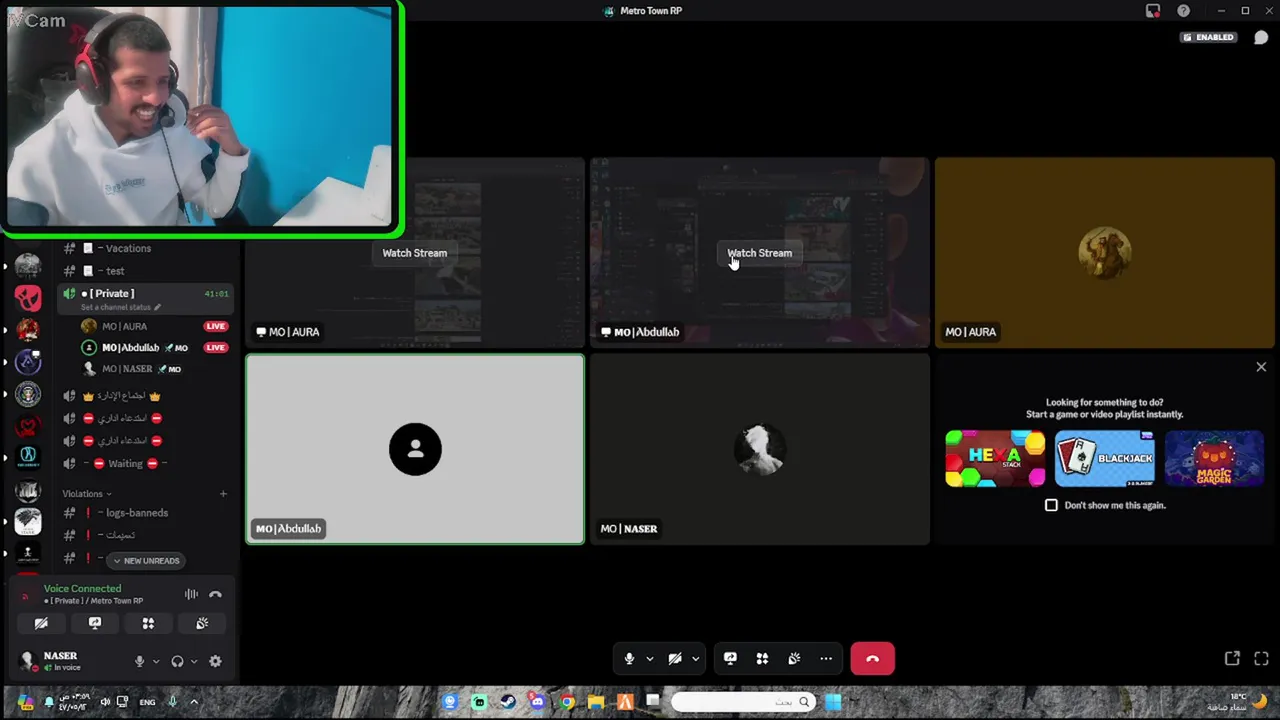Enter full screen call view
This screenshot has height=720, width=1280.
click(1261, 658)
